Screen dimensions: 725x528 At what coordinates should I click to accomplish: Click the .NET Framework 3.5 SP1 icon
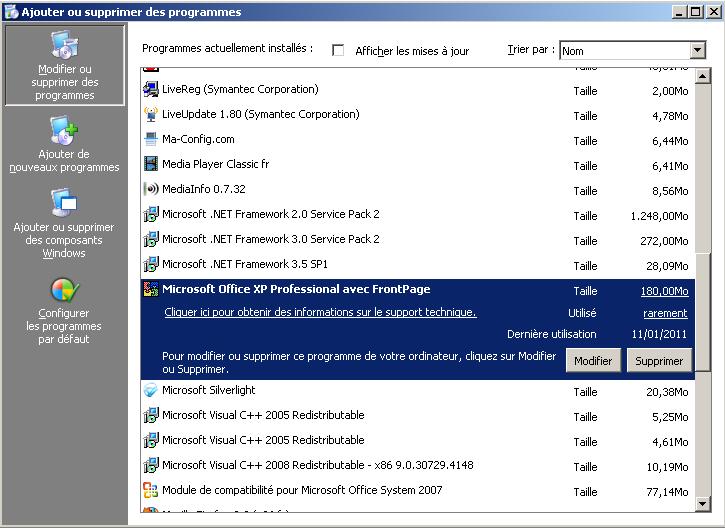coord(151,264)
